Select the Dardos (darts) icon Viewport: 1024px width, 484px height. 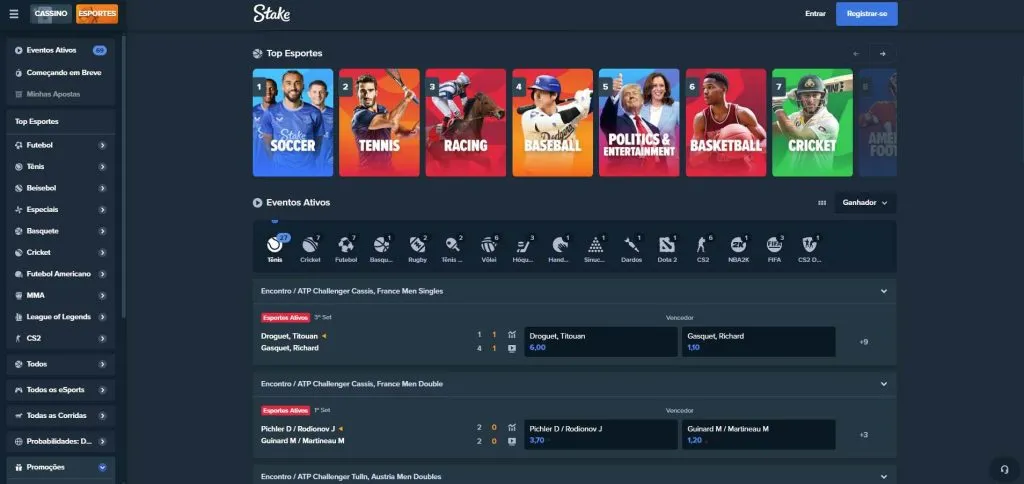coord(631,246)
